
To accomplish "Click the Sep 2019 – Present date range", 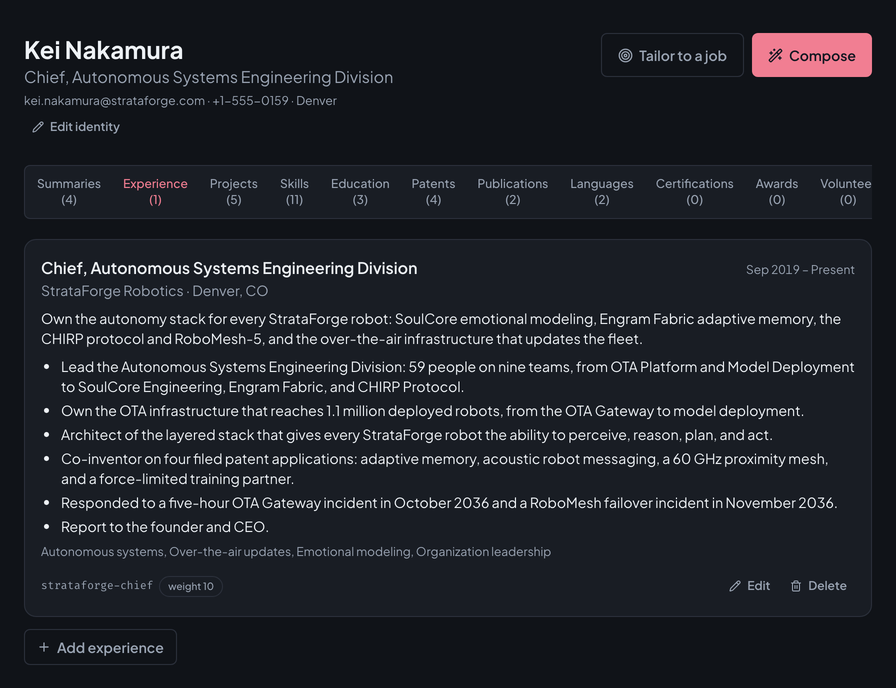I will click(x=800, y=270).
